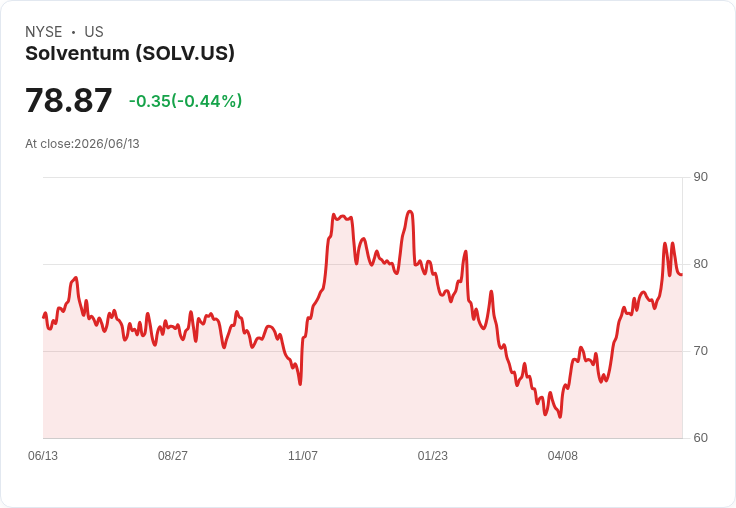Select the At close:2026/06/13 date text
The height and width of the screenshot is (508, 736).
point(82,144)
